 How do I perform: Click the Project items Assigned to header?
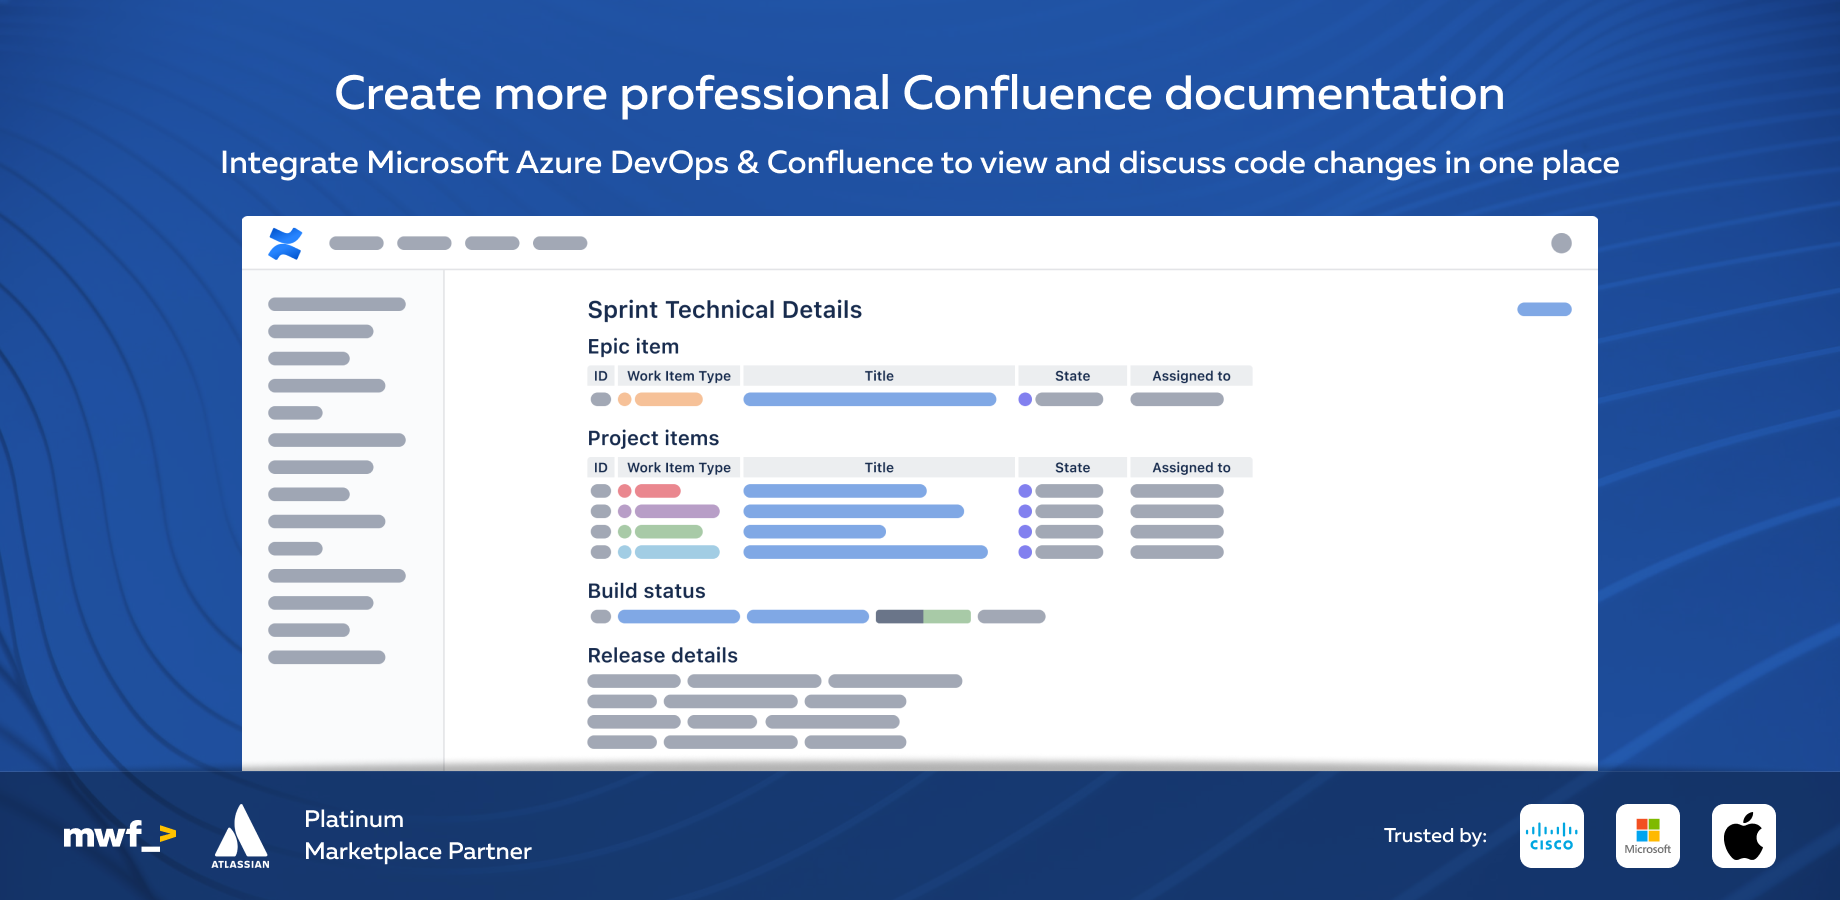point(1191,467)
